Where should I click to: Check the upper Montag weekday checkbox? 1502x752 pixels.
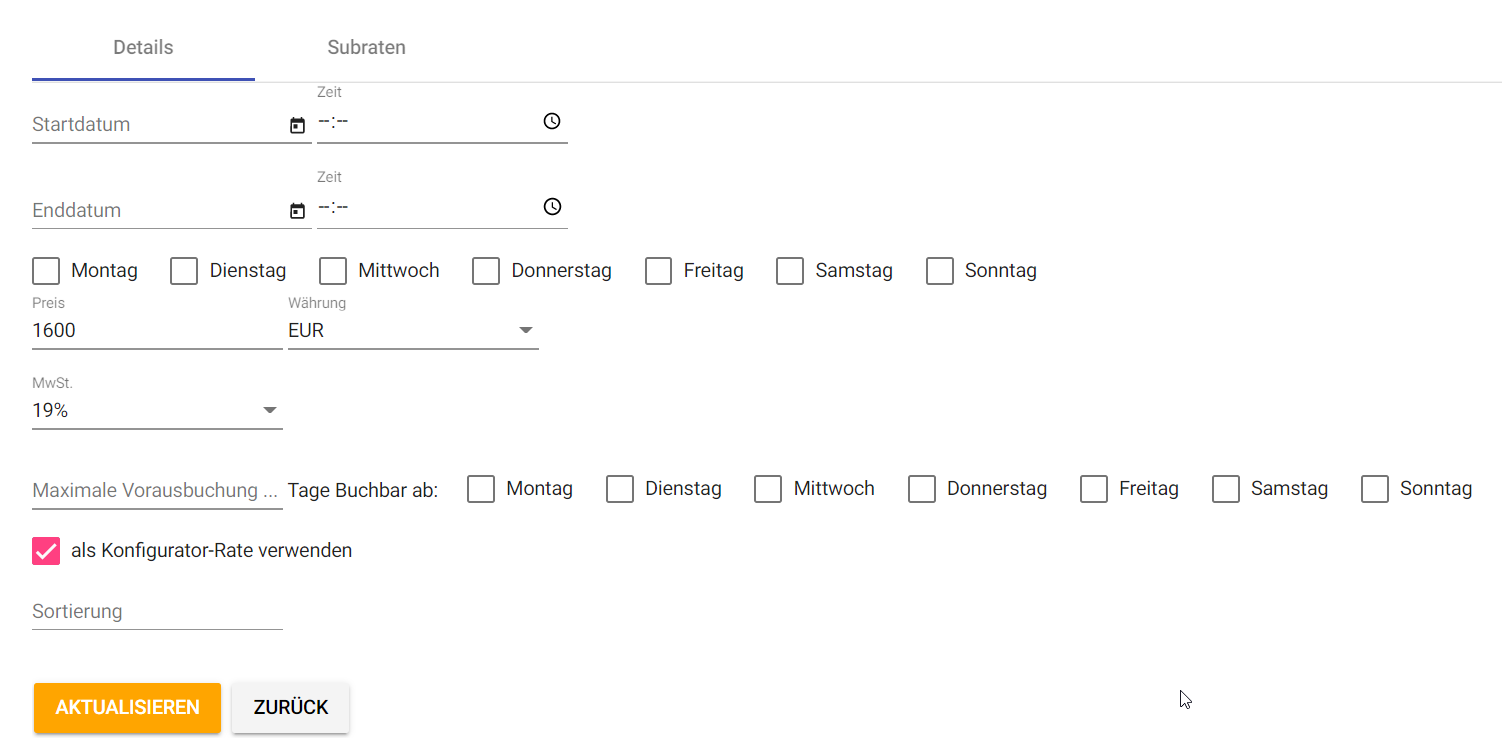pyautogui.click(x=46, y=271)
